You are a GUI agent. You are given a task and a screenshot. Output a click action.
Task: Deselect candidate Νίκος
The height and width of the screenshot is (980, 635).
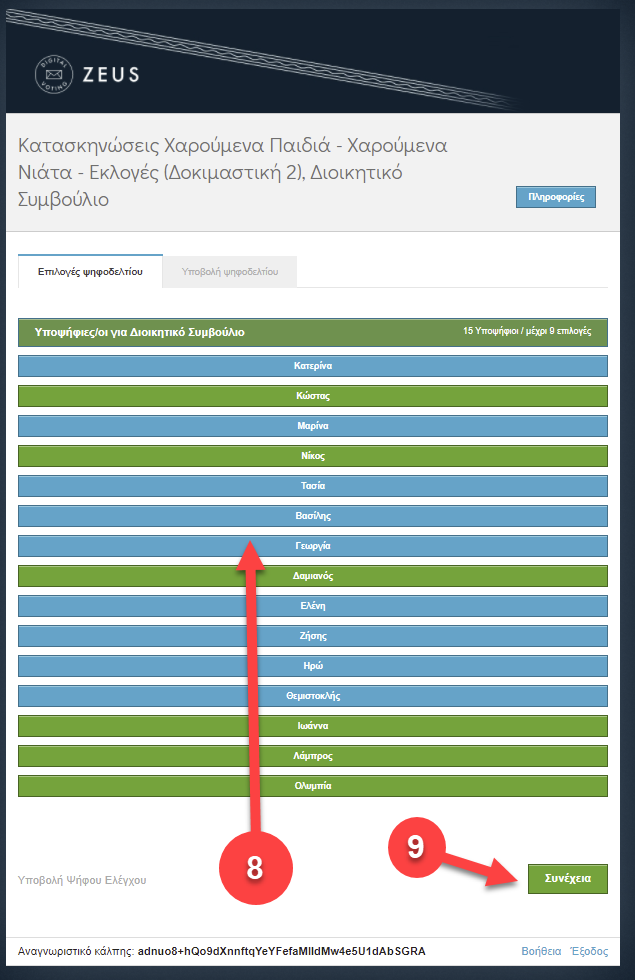tap(313, 456)
